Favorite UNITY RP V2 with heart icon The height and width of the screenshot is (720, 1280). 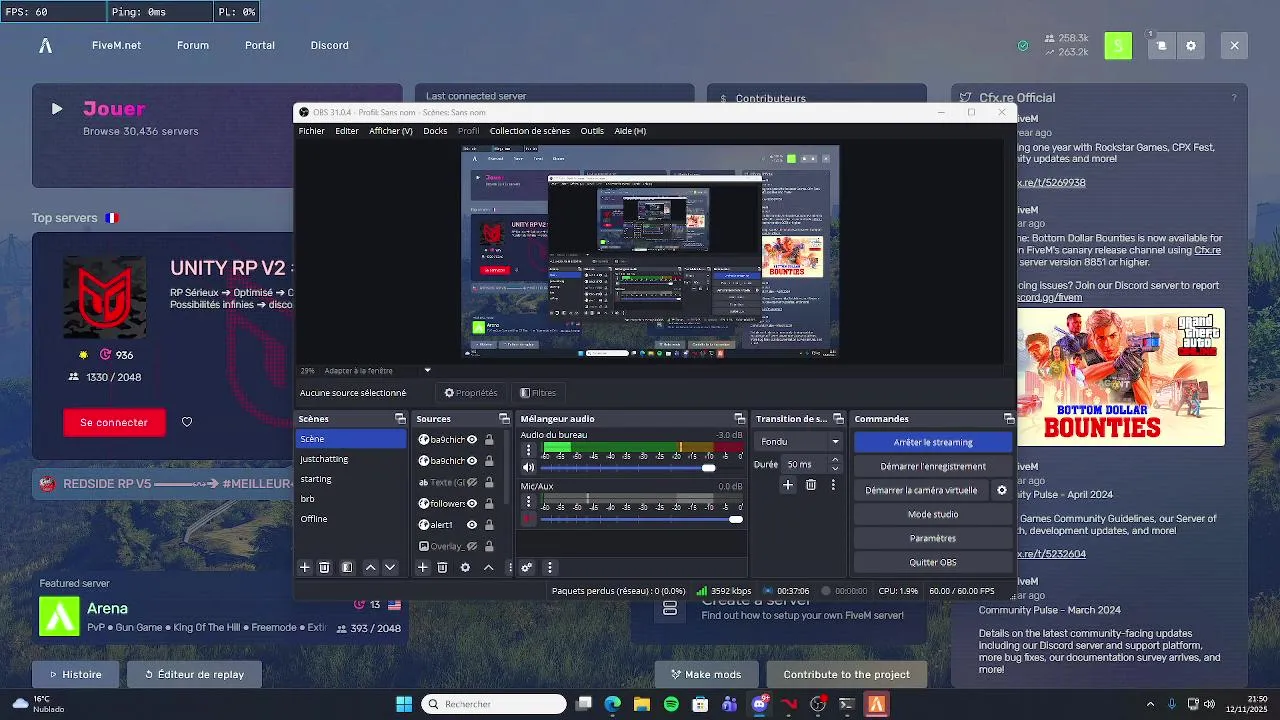pos(187,422)
